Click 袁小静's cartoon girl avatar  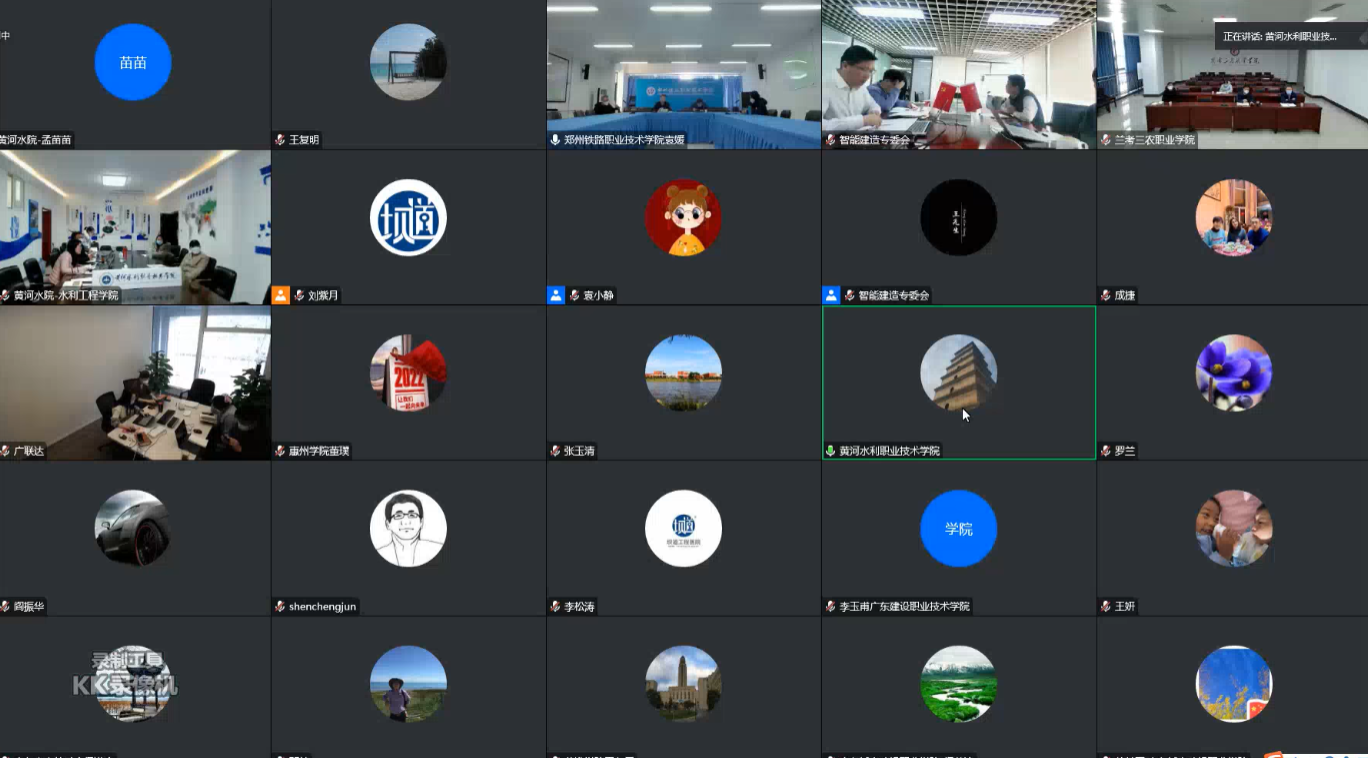[683, 218]
